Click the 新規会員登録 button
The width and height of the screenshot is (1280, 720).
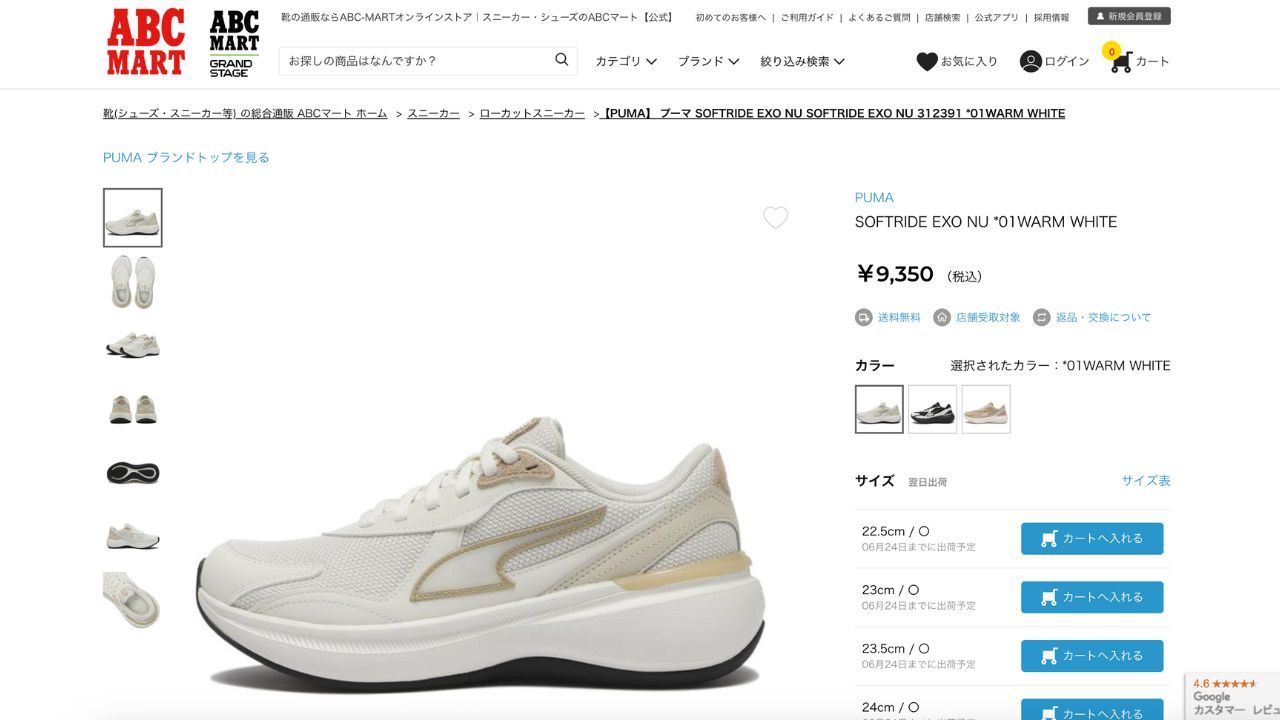(x=1129, y=17)
